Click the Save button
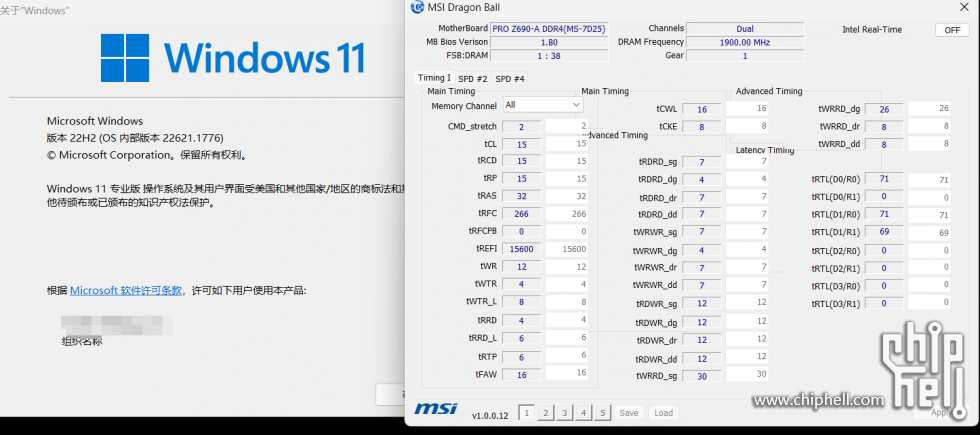The width and height of the screenshot is (980, 435). pyautogui.click(x=629, y=412)
